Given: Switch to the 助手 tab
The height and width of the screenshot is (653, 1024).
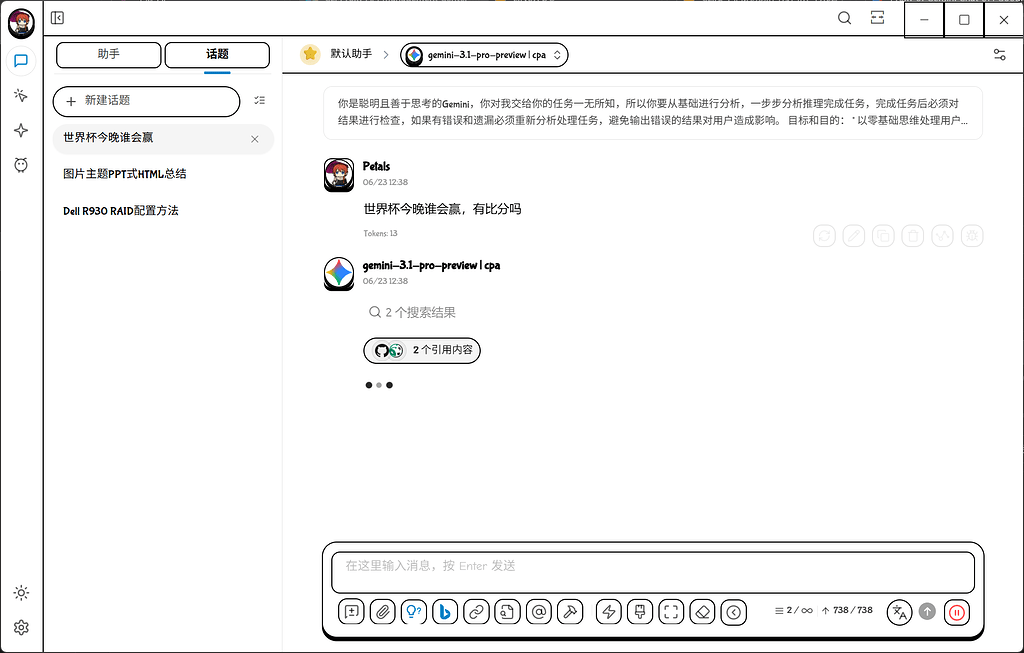Looking at the screenshot, I should 108,55.
